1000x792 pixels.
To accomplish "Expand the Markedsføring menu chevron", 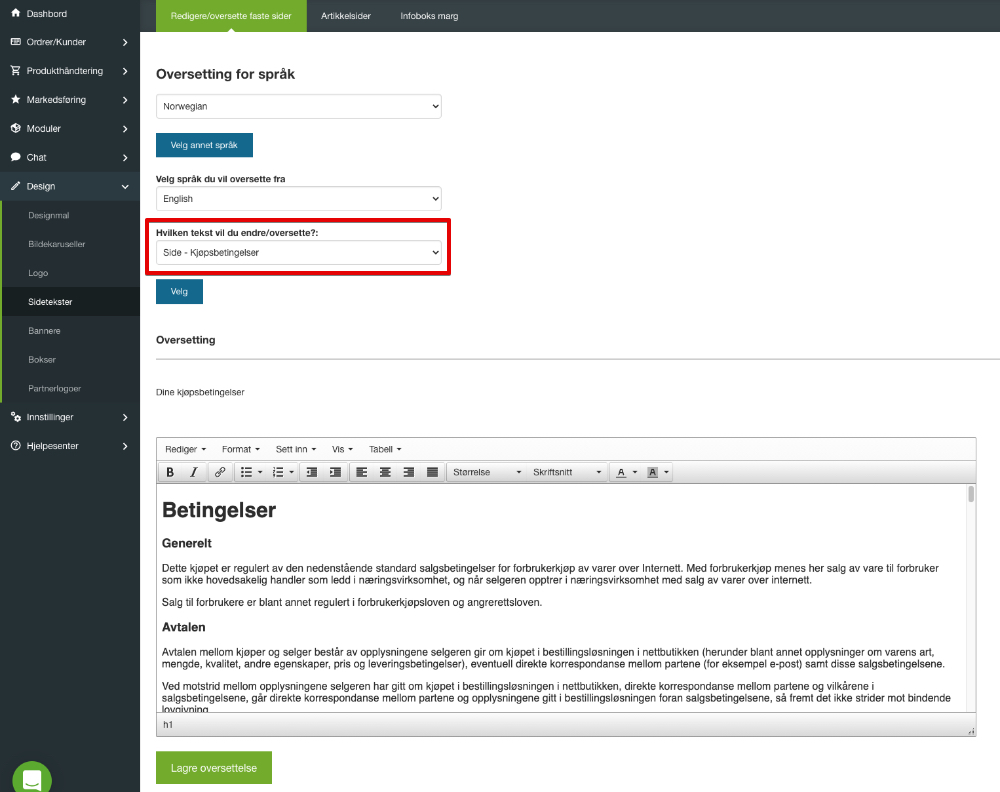I will (125, 100).
